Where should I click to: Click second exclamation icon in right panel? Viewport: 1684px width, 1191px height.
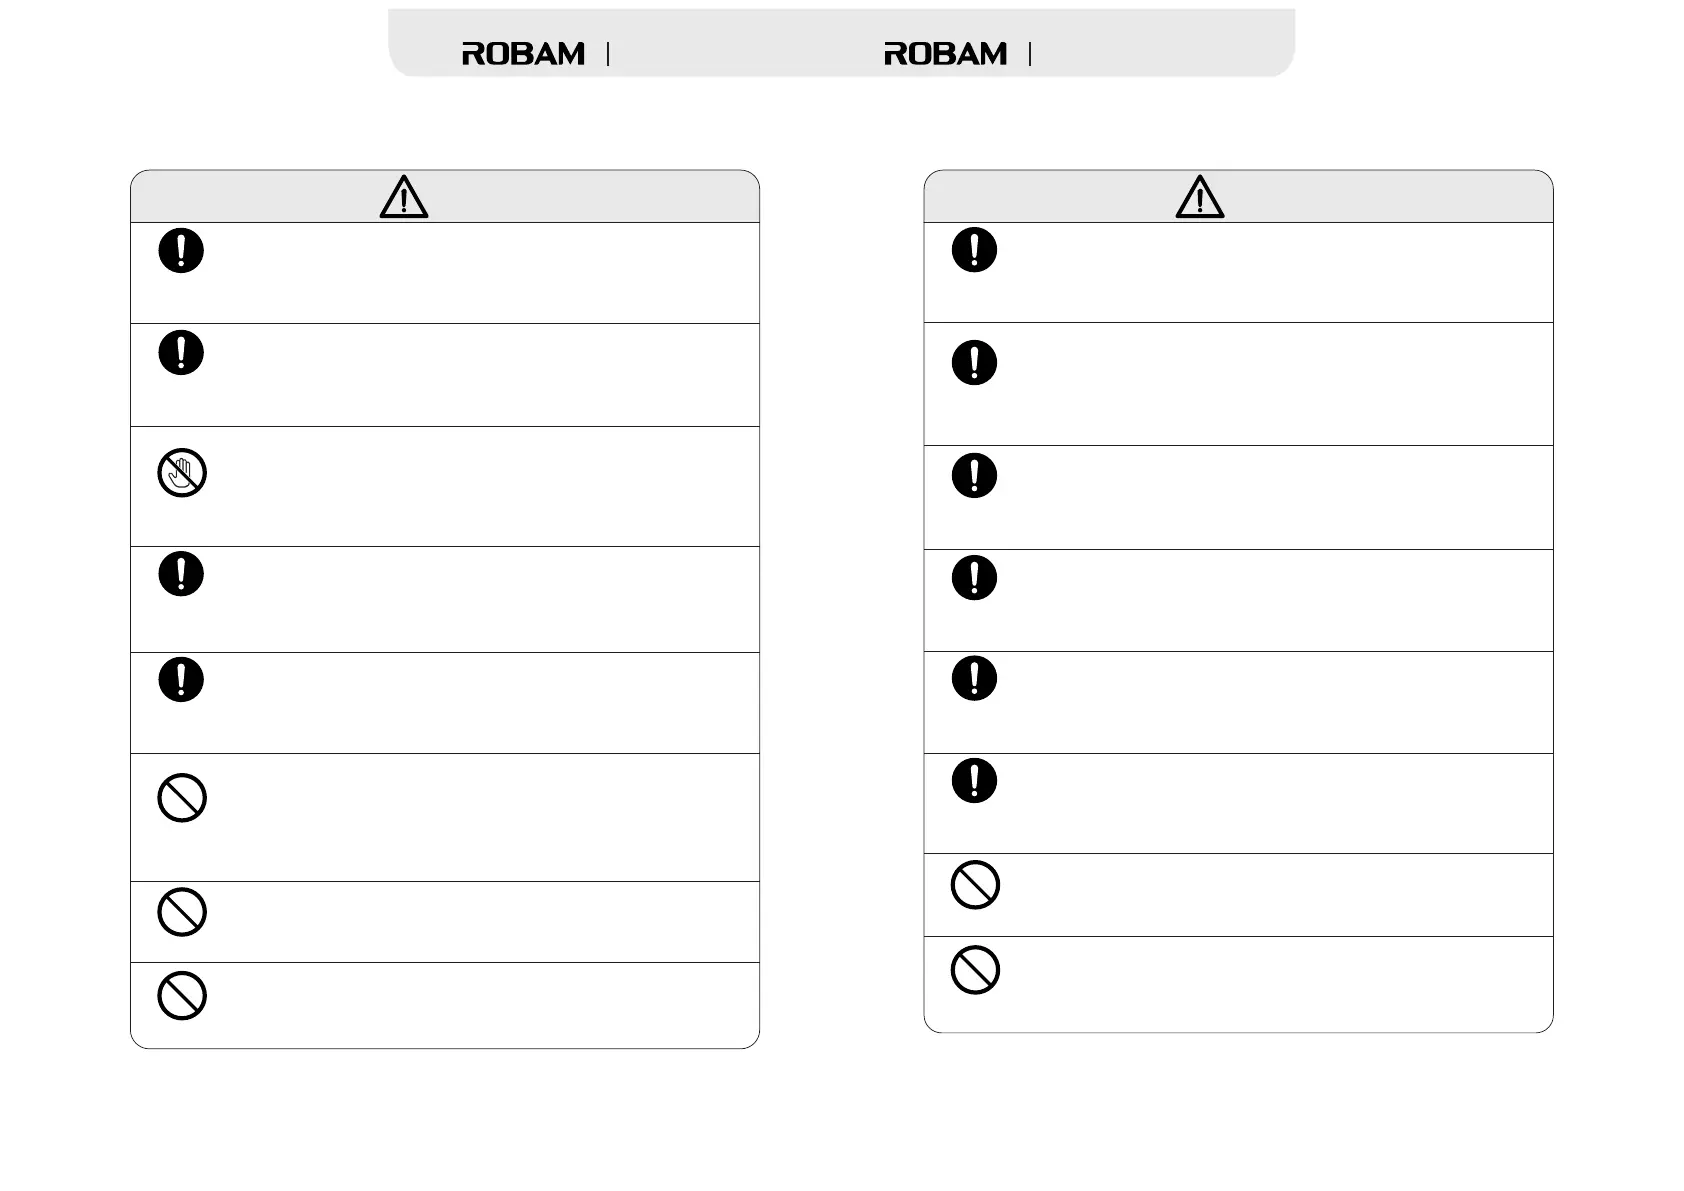click(974, 362)
